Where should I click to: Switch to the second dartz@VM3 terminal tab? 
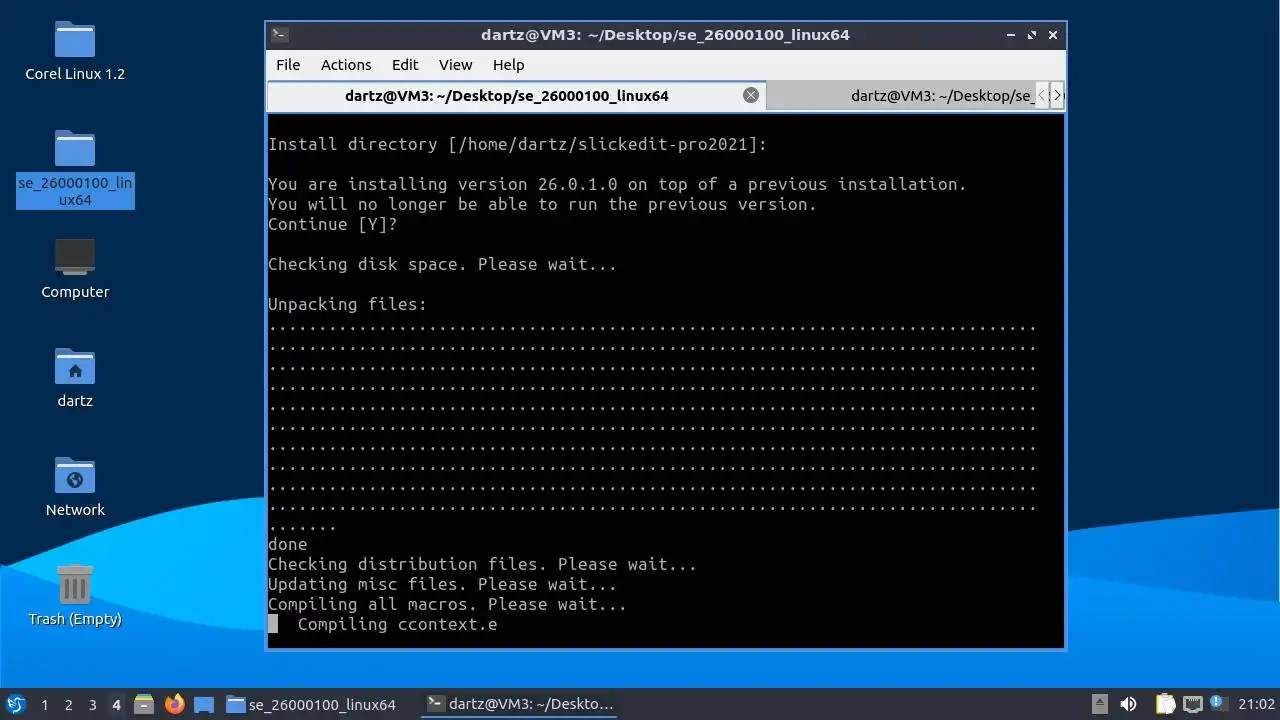point(900,96)
